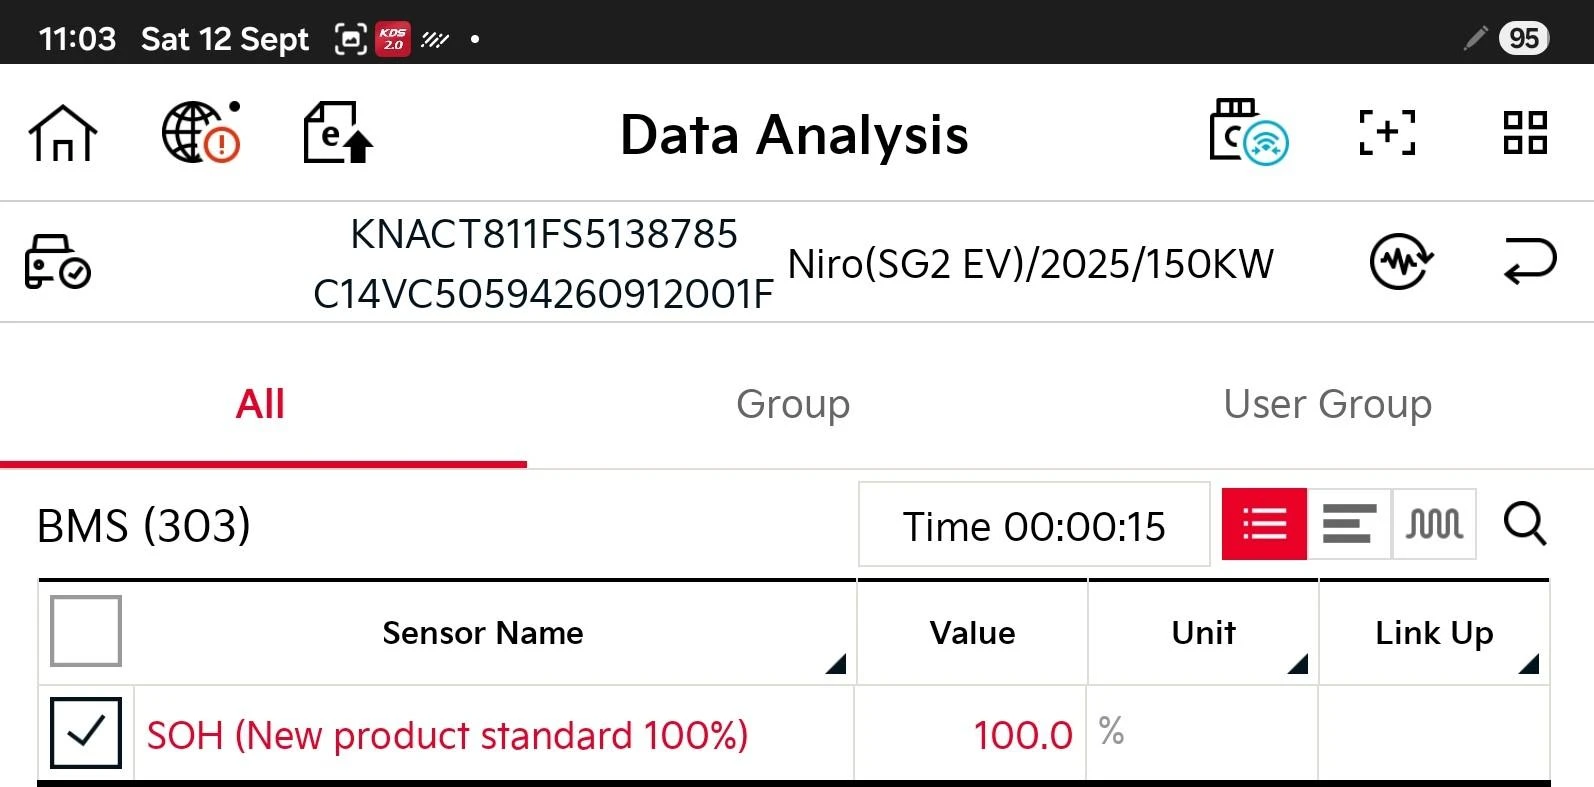The height and width of the screenshot is (787, 1594).
Task: Switch to the red list view
Action: pyautogui.click(x=1264, y=524)
